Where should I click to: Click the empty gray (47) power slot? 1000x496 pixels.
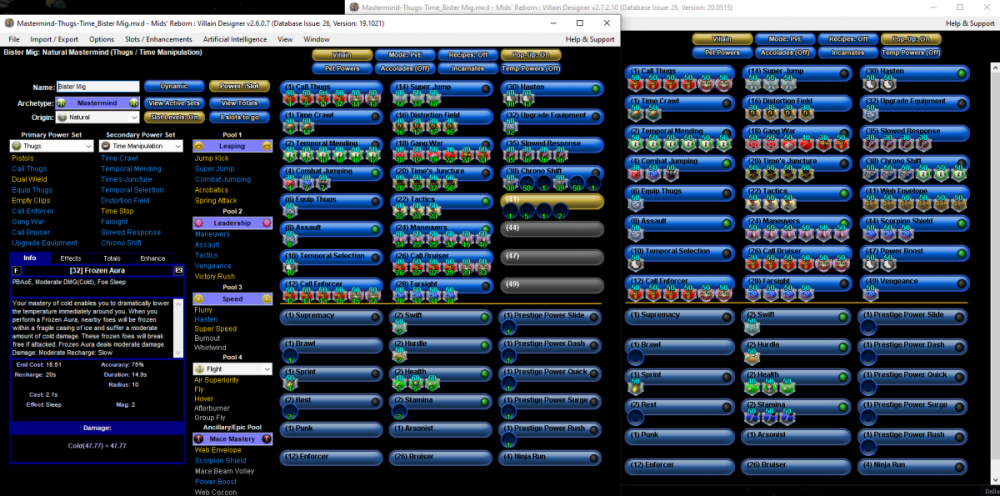(552, 257)
